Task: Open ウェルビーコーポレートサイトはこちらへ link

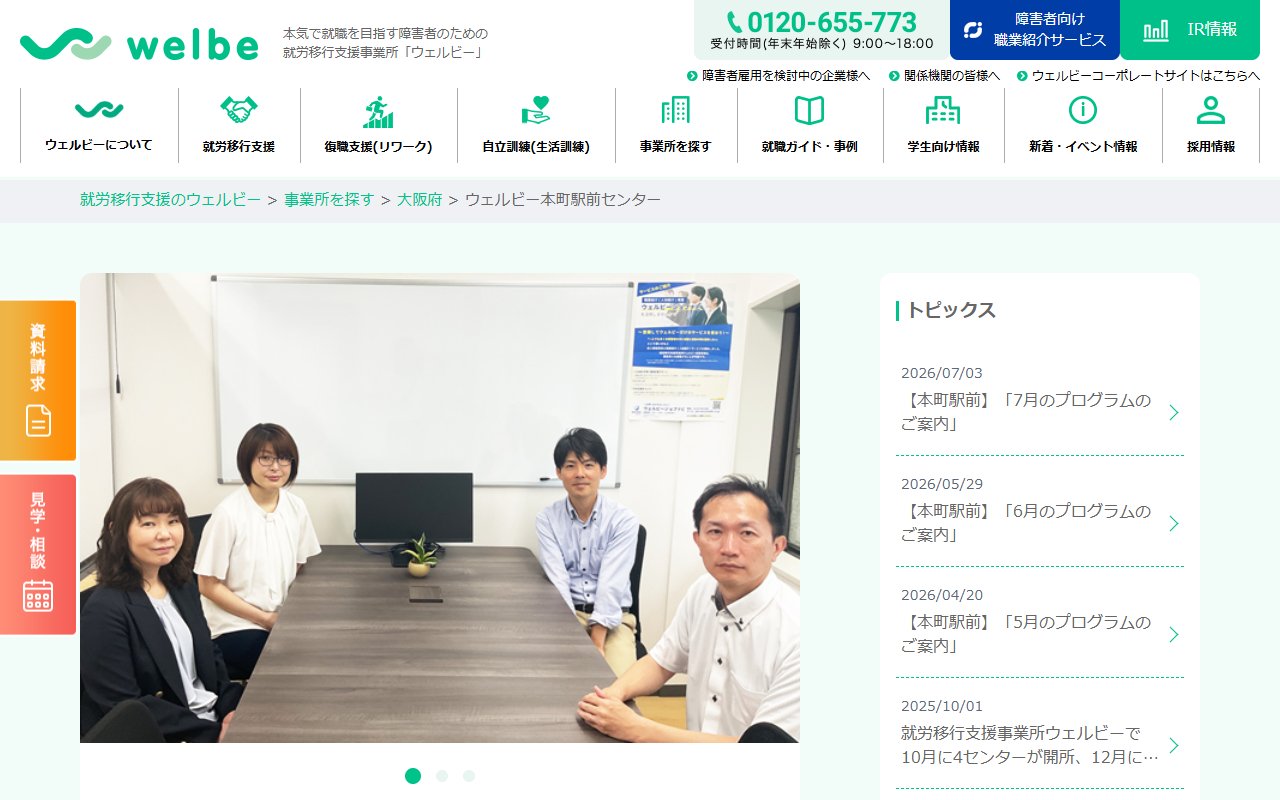Action: pyautogui.click(x=1146, y=76)
